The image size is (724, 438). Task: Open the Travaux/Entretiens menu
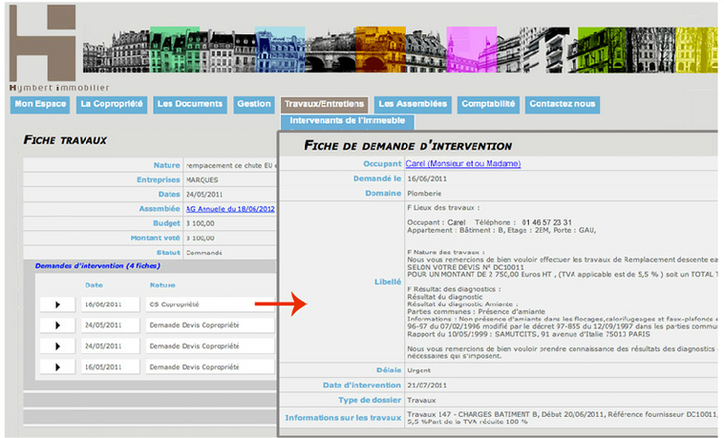tap(324, 104)
